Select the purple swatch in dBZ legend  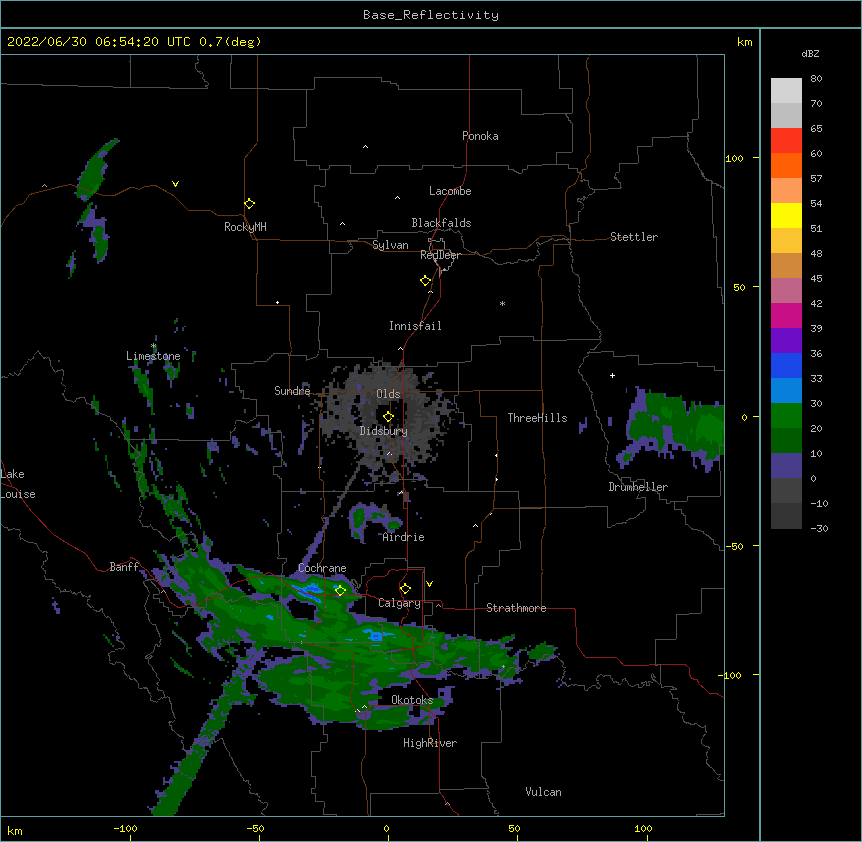[786, 341]
